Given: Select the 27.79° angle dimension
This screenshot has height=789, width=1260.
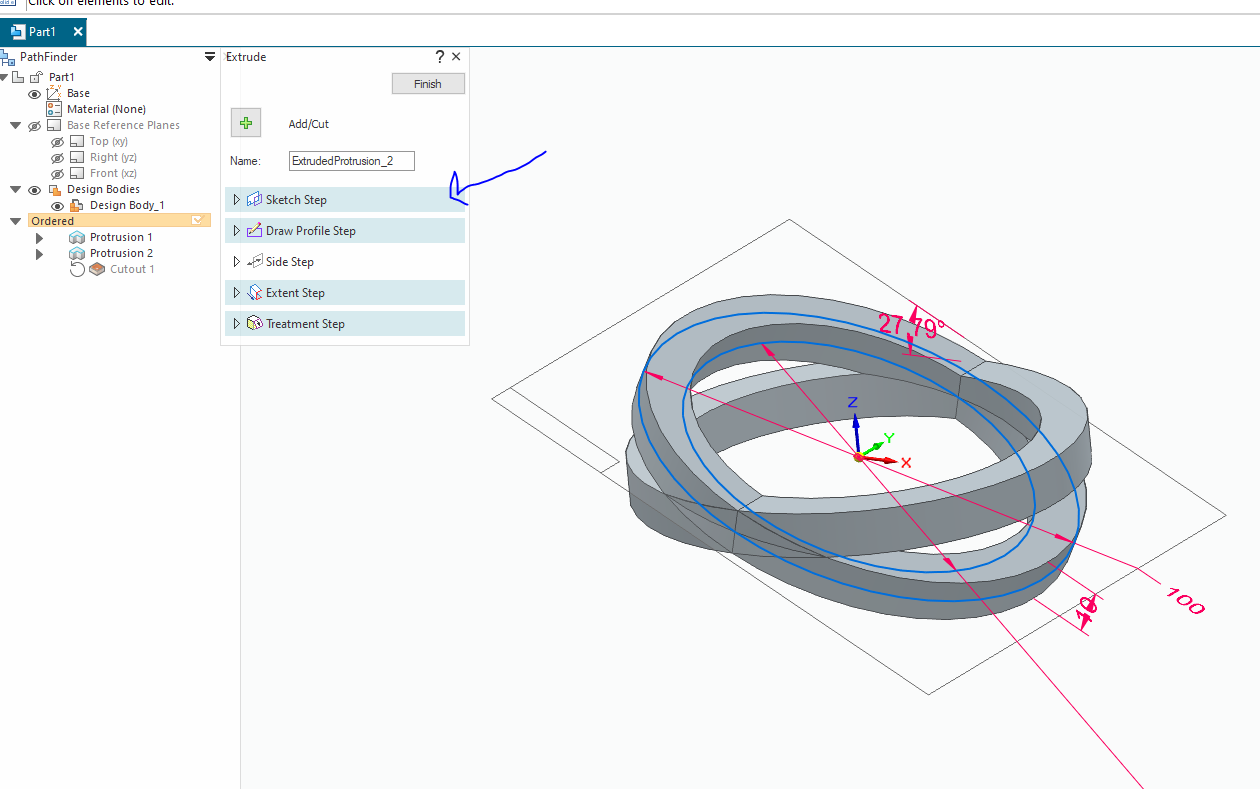Looking at the screenshot, I should click(x=911, y=324).
